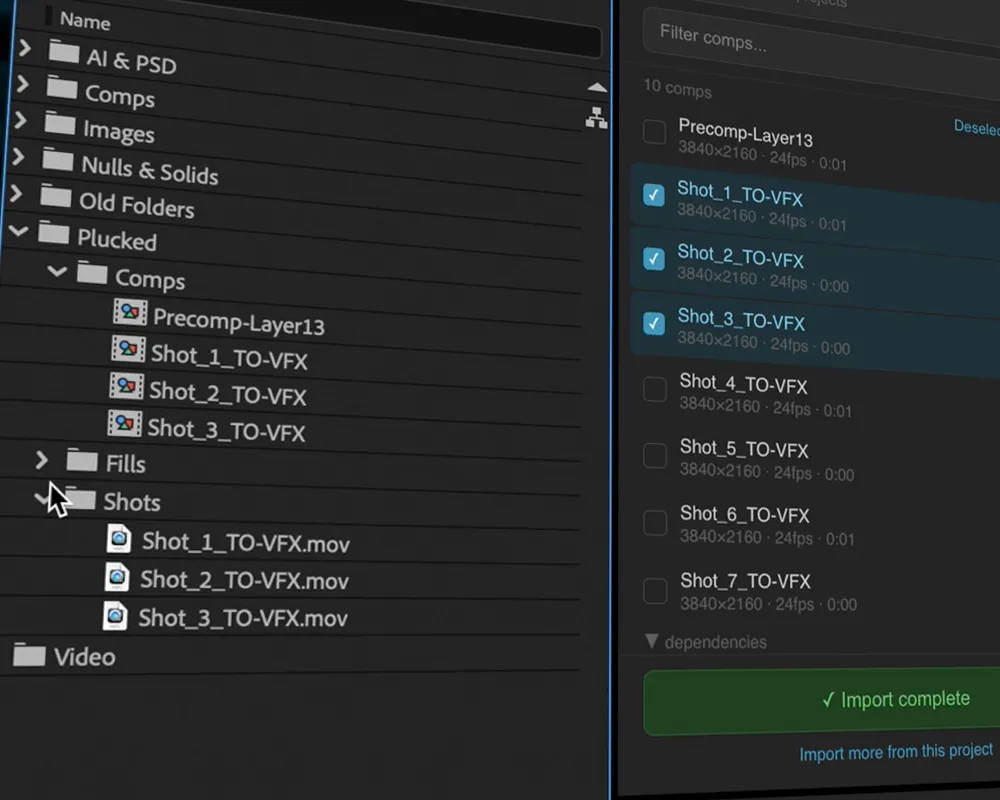
Task: Click the Video folder icon
Action: (x=29, y=654)
